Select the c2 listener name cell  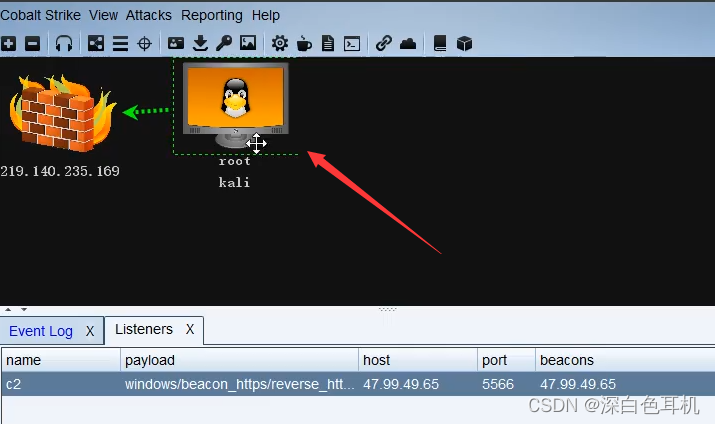[61, 384]
